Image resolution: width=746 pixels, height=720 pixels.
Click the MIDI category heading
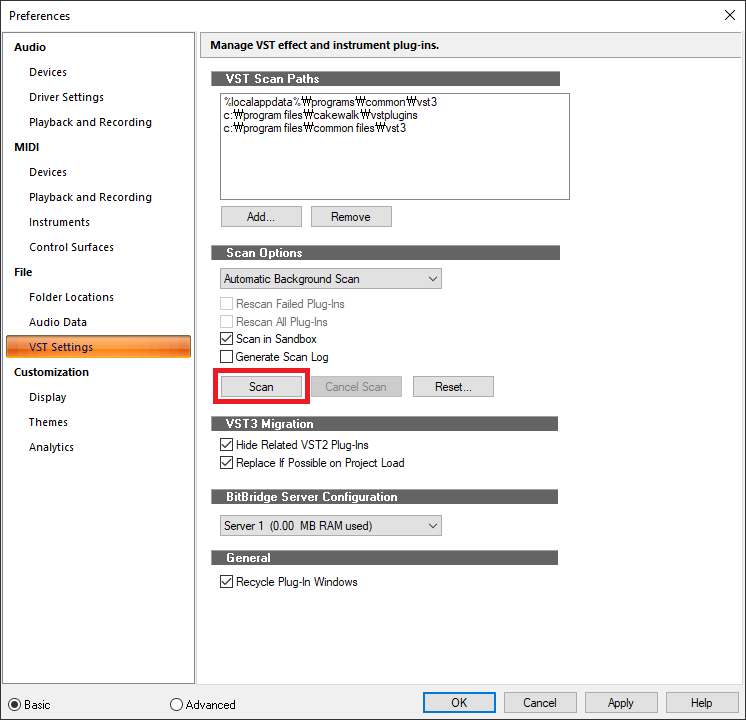coord(27,147)
